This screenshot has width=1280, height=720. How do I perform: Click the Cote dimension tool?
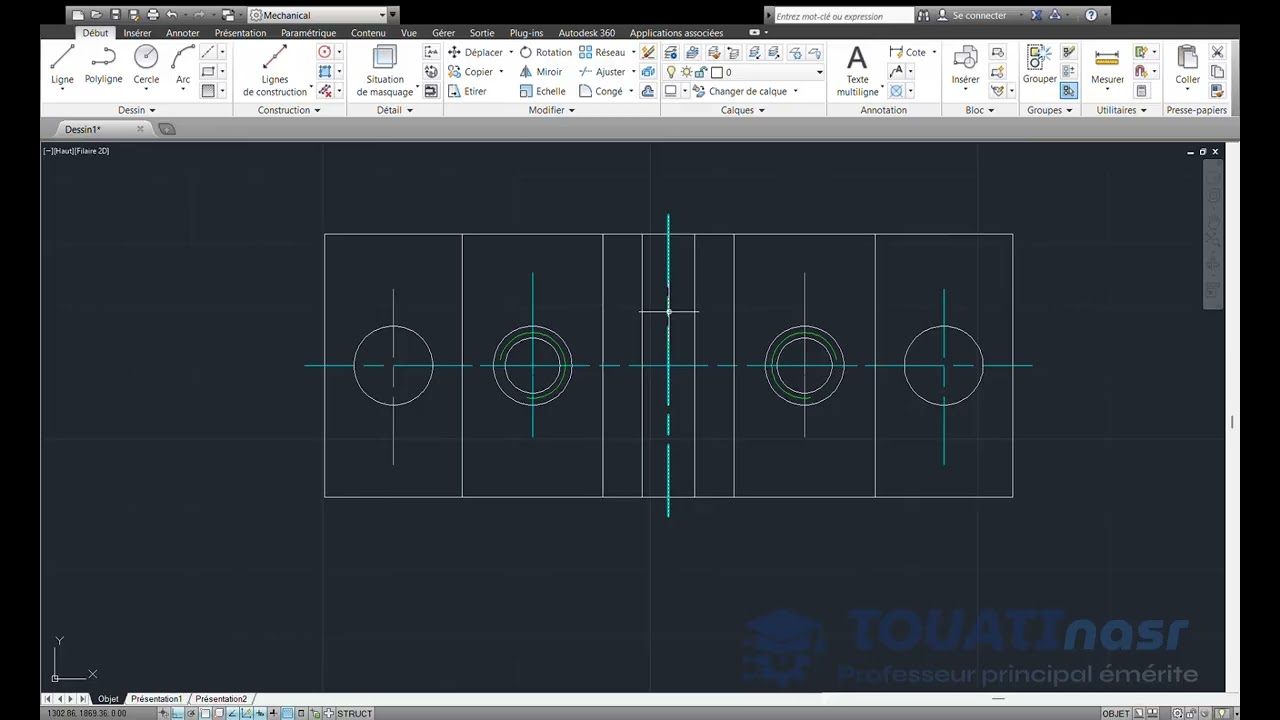click(907, 52)
